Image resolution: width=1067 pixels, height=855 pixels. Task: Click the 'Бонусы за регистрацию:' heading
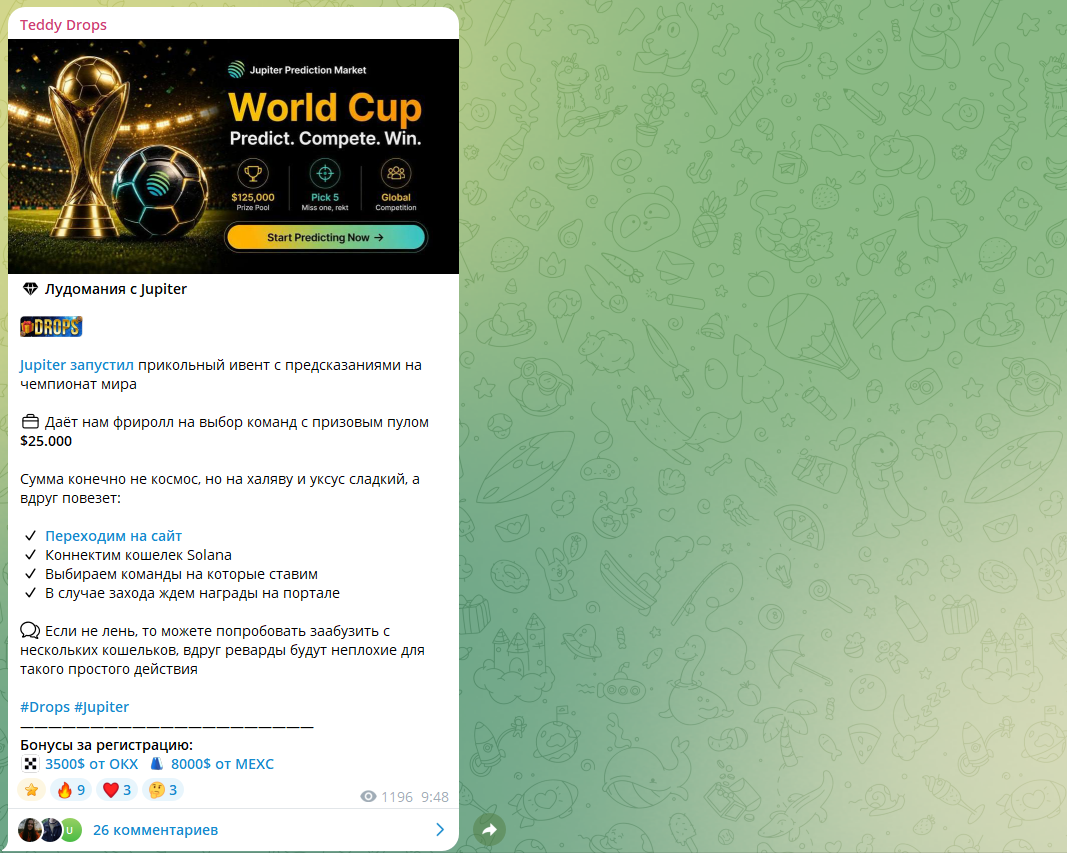(106, 745)
